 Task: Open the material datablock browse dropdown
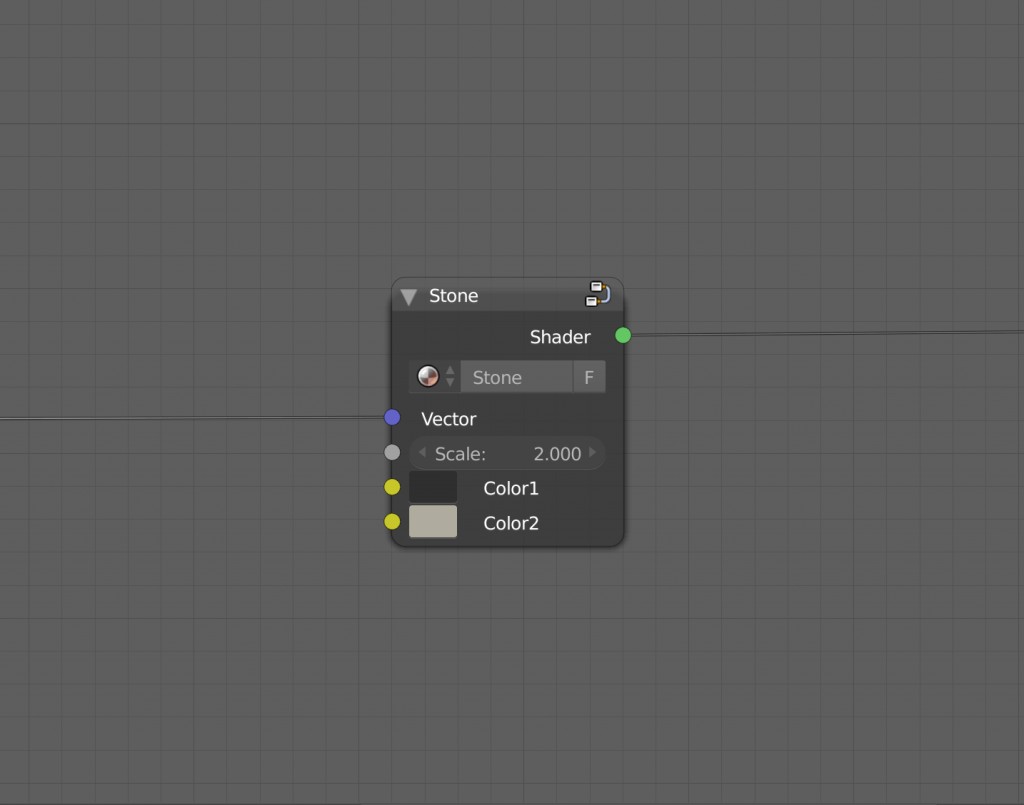pos(428,377)
